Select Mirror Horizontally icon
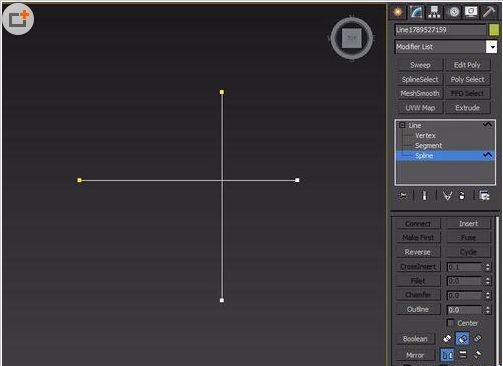Screen dimensions: 503x366 [447, 355]
